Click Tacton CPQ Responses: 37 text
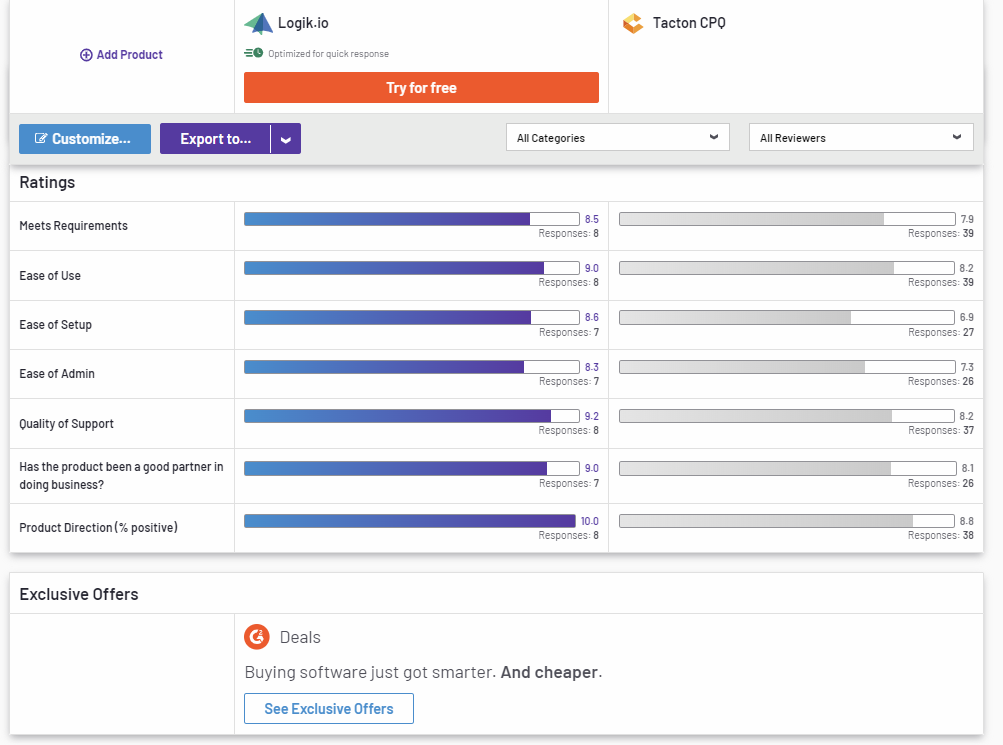This screenshot has width=1003, height=745. click(x=941, y=430)
